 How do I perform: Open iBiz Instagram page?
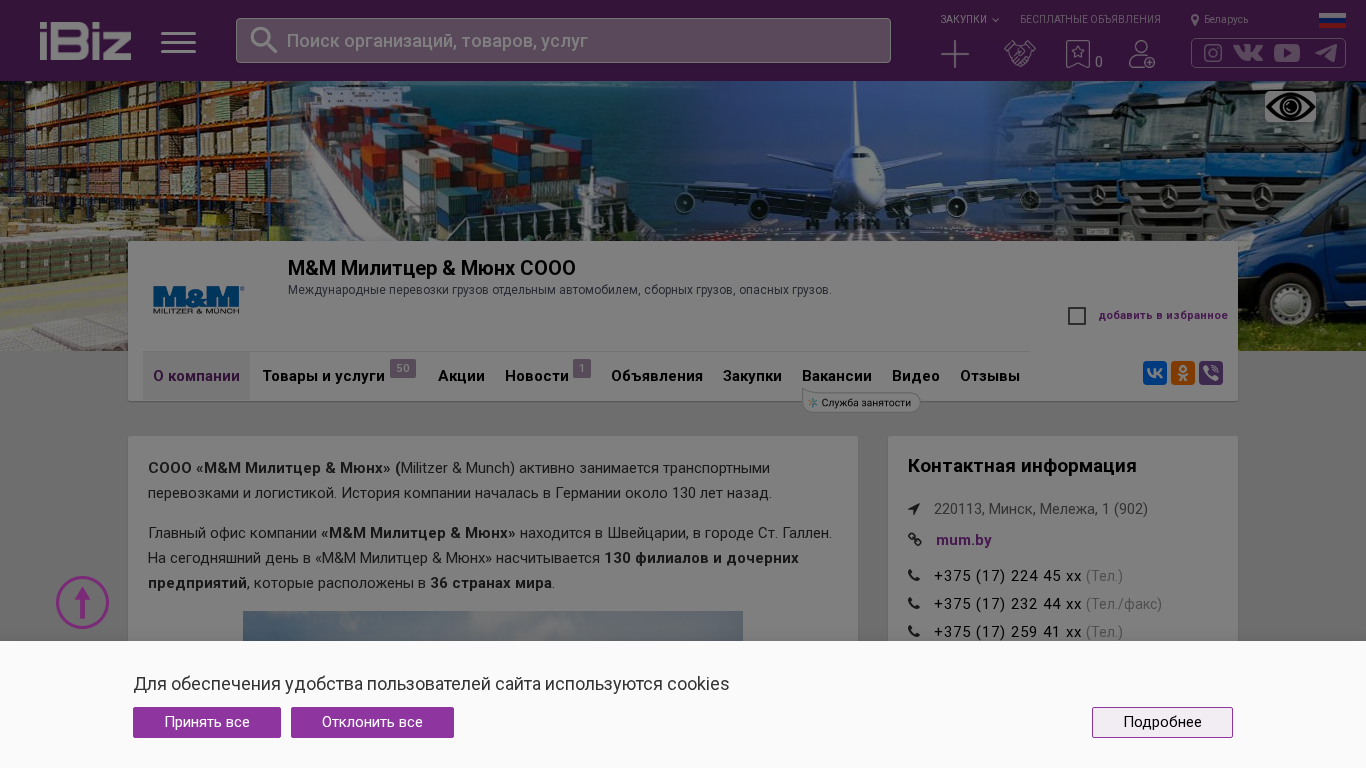pos(1213,53)
